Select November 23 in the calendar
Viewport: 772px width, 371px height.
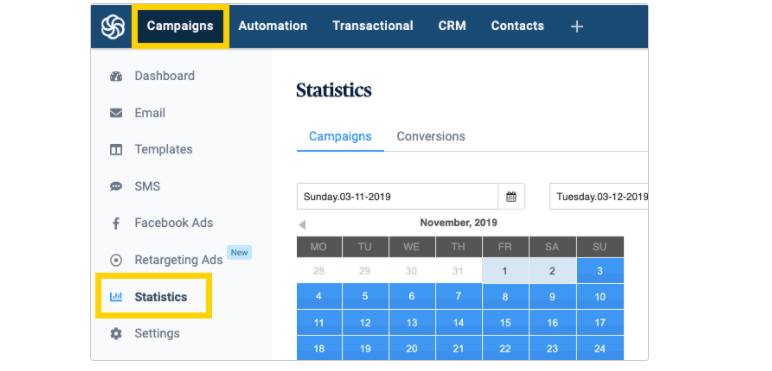552,348
